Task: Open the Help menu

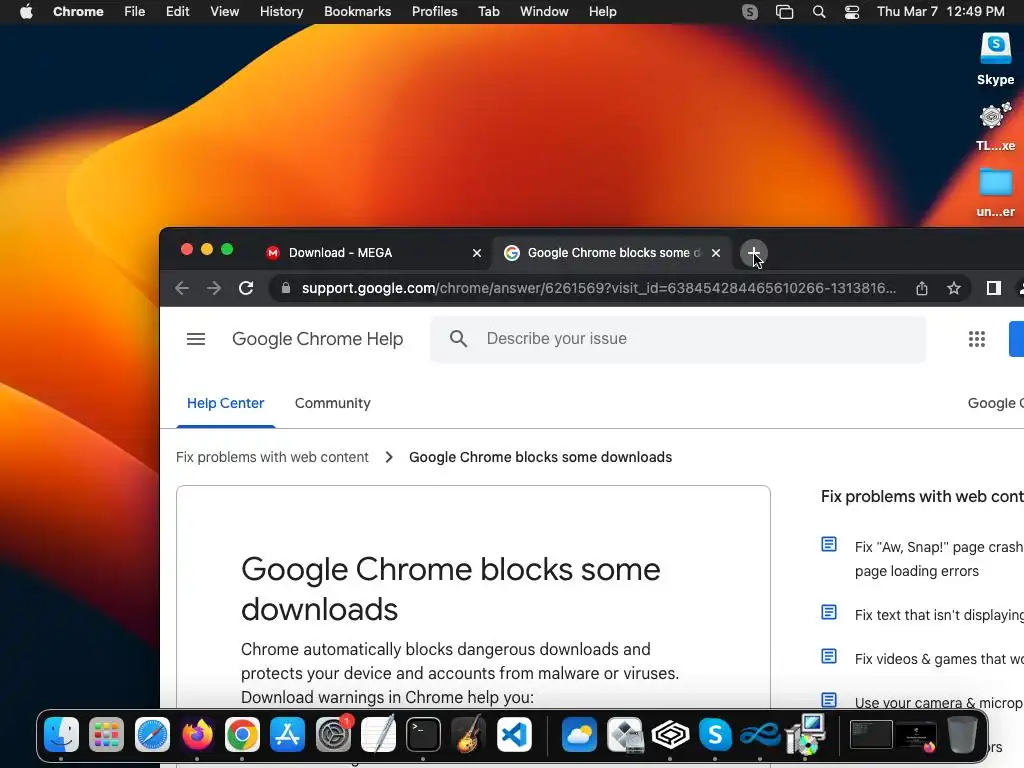Action: [x=602, y=12]
